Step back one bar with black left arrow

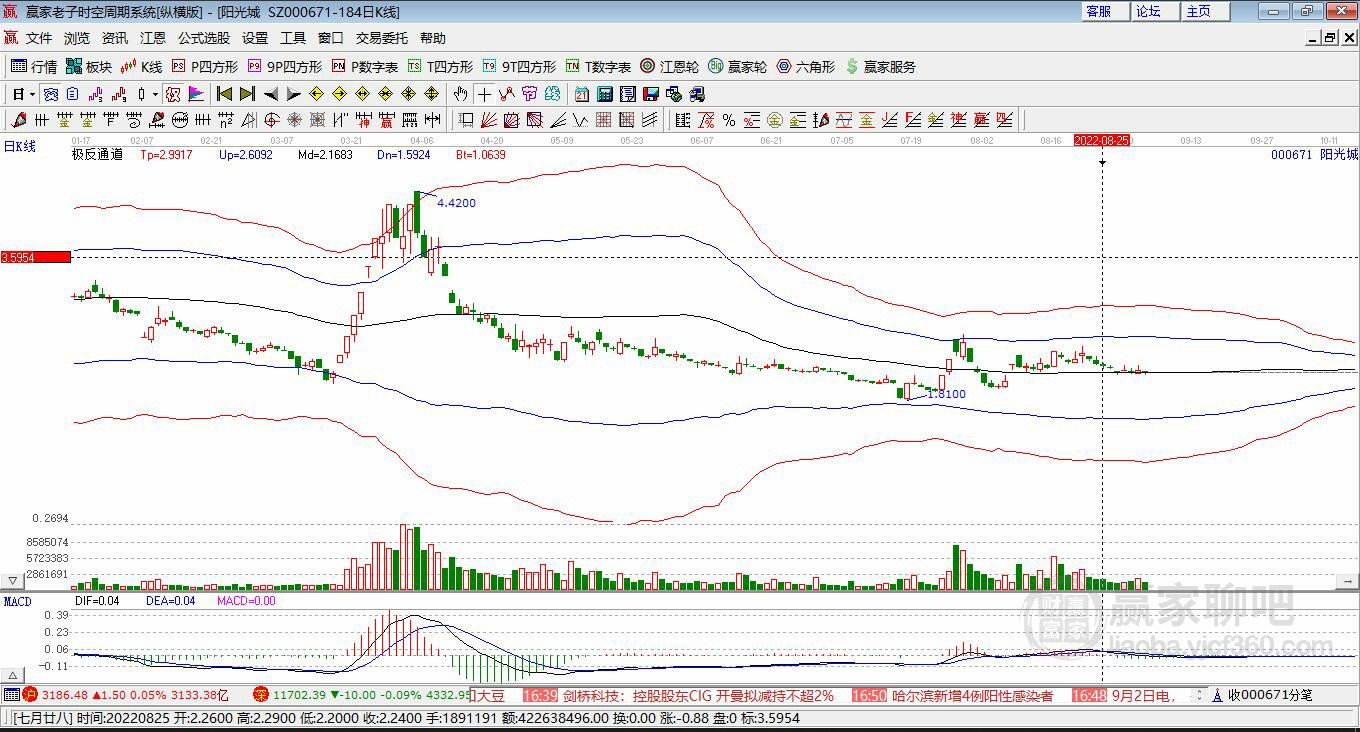(270, 94)
